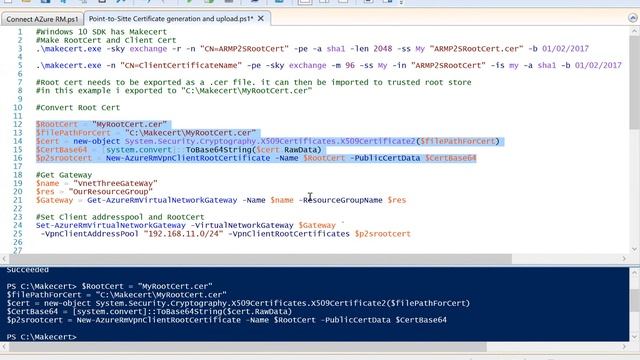Click the comment "#Get Gateway"
The height and width of the screenshot is (360, 640).
point(64,175)
